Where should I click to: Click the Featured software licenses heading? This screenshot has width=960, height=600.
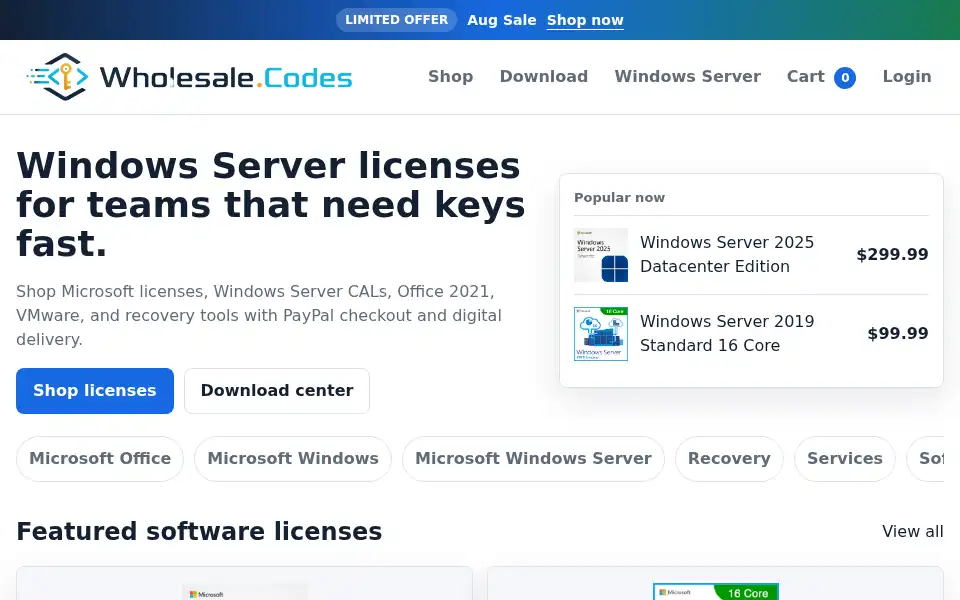point(199,531)
